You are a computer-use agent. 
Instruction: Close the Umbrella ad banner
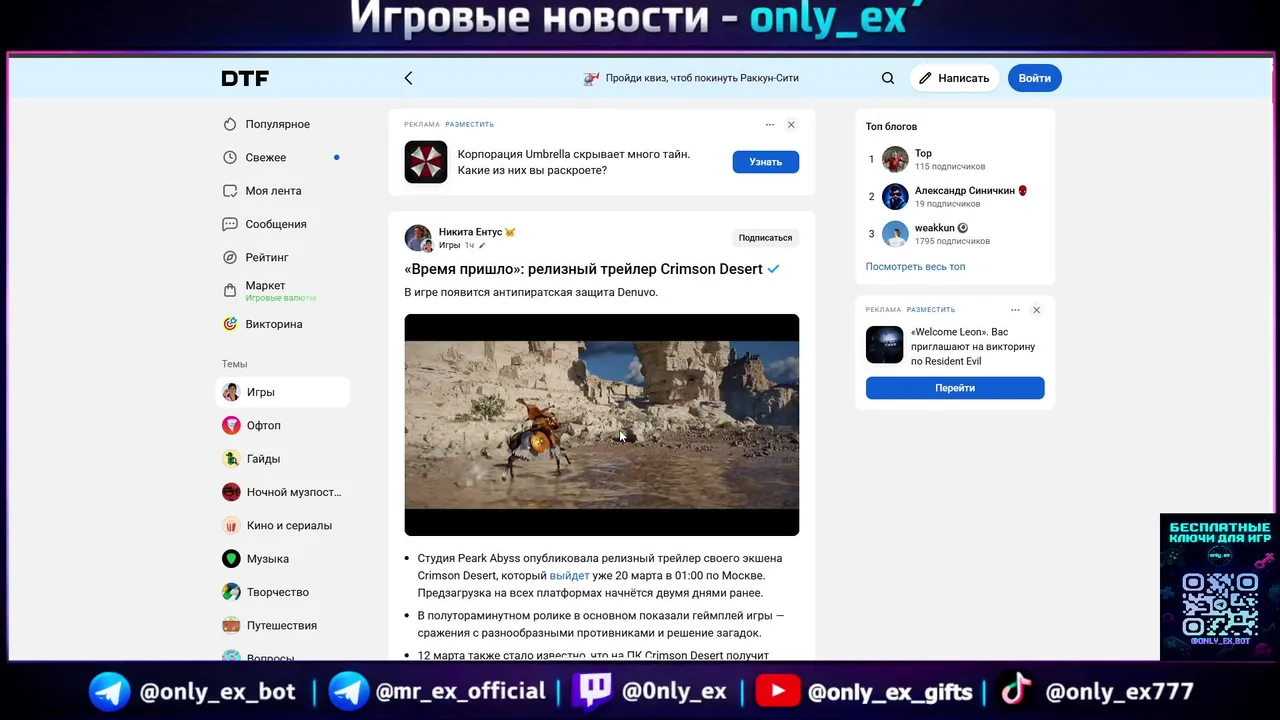point(791,125)
